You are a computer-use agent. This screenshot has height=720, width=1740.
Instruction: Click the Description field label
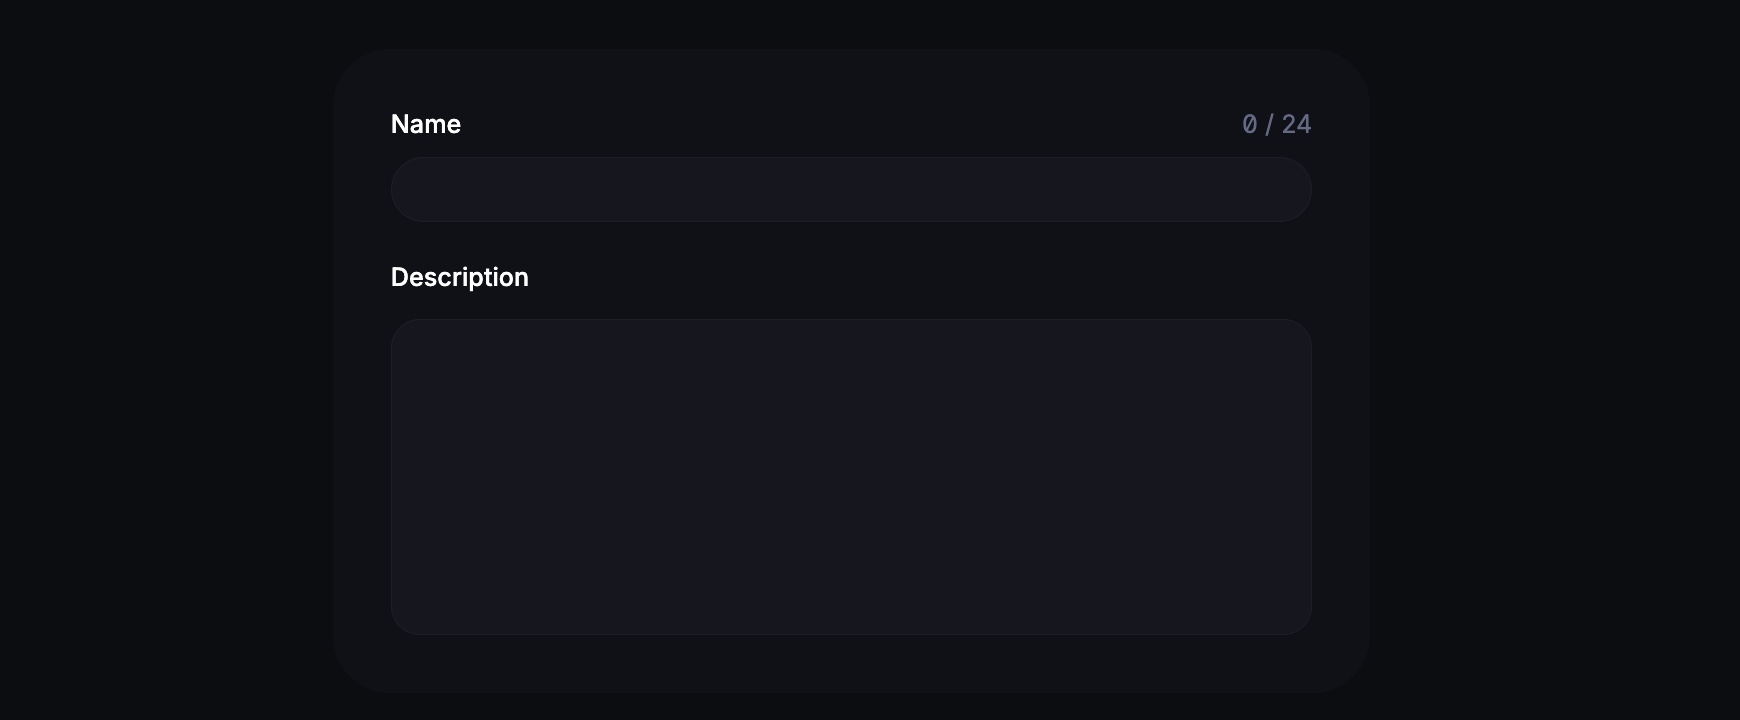[460, 277]
